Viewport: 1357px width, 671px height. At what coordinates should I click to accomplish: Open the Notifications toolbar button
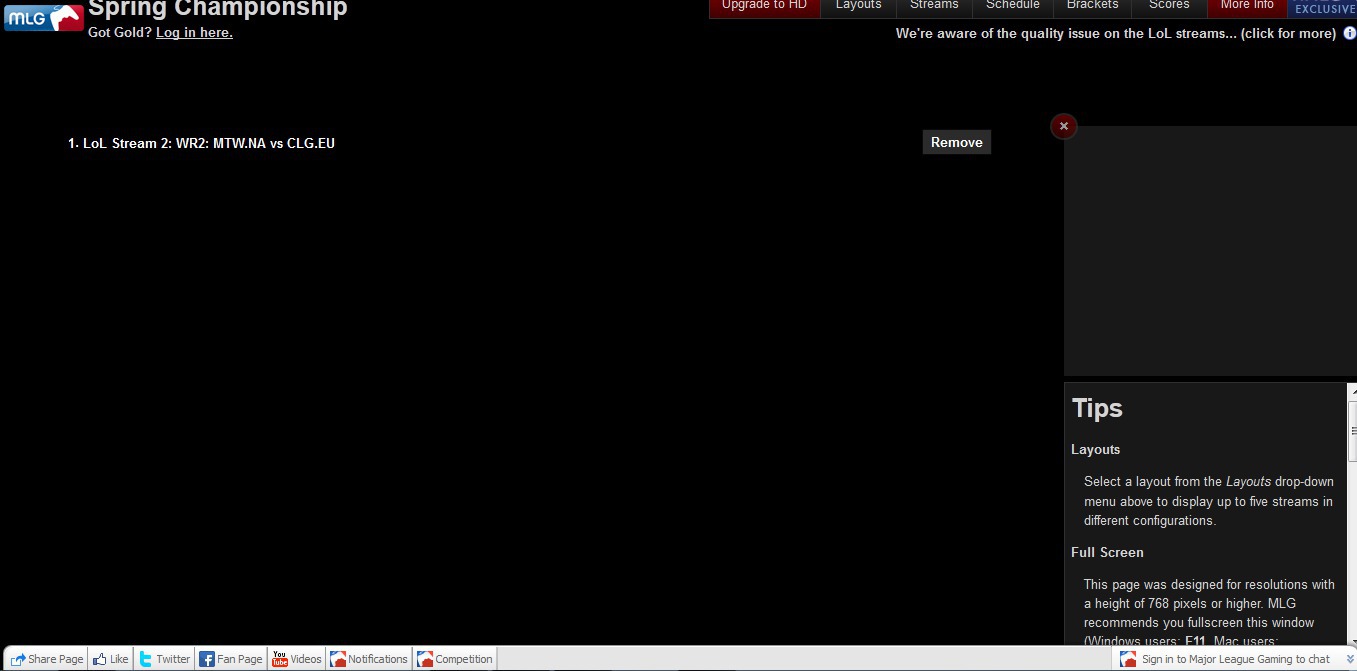point(369,659)
